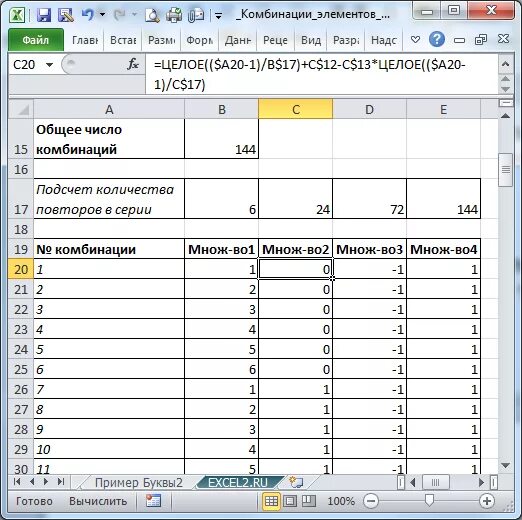This screenshot has width=522, height=520.
Task: Select cell D17 containing 72
Action: pos(369,199)
